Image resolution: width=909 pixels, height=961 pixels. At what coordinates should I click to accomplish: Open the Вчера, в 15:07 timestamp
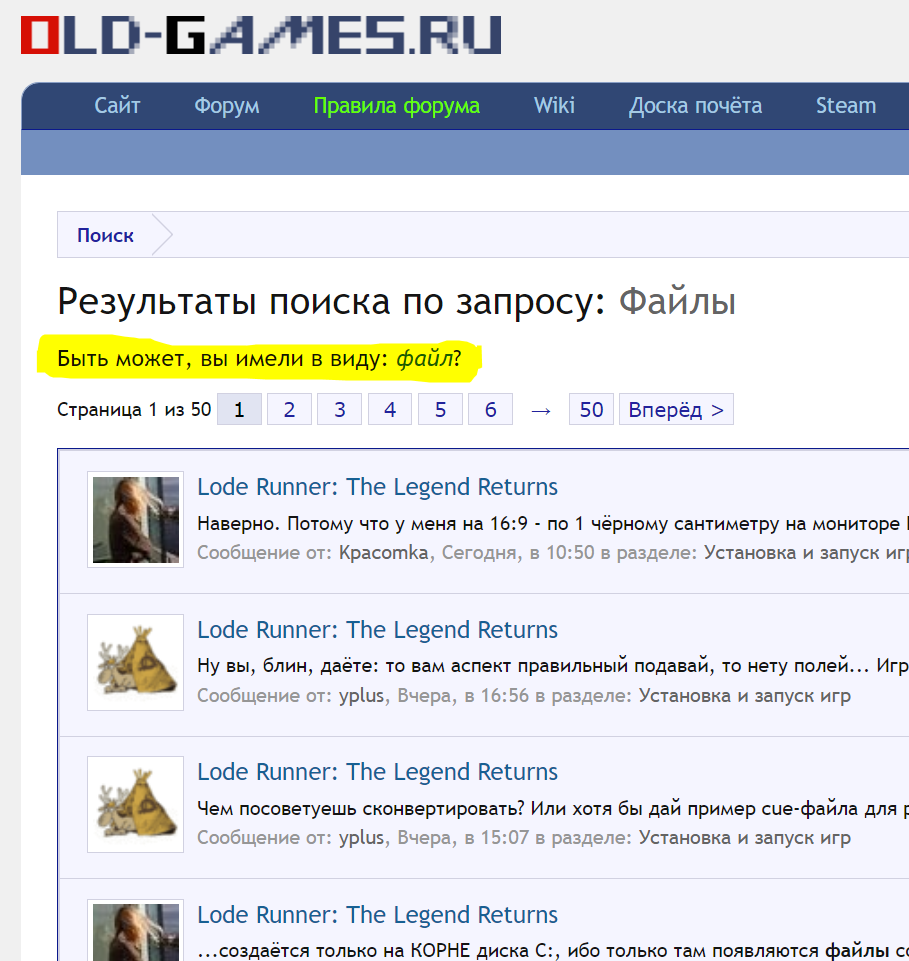463,837
